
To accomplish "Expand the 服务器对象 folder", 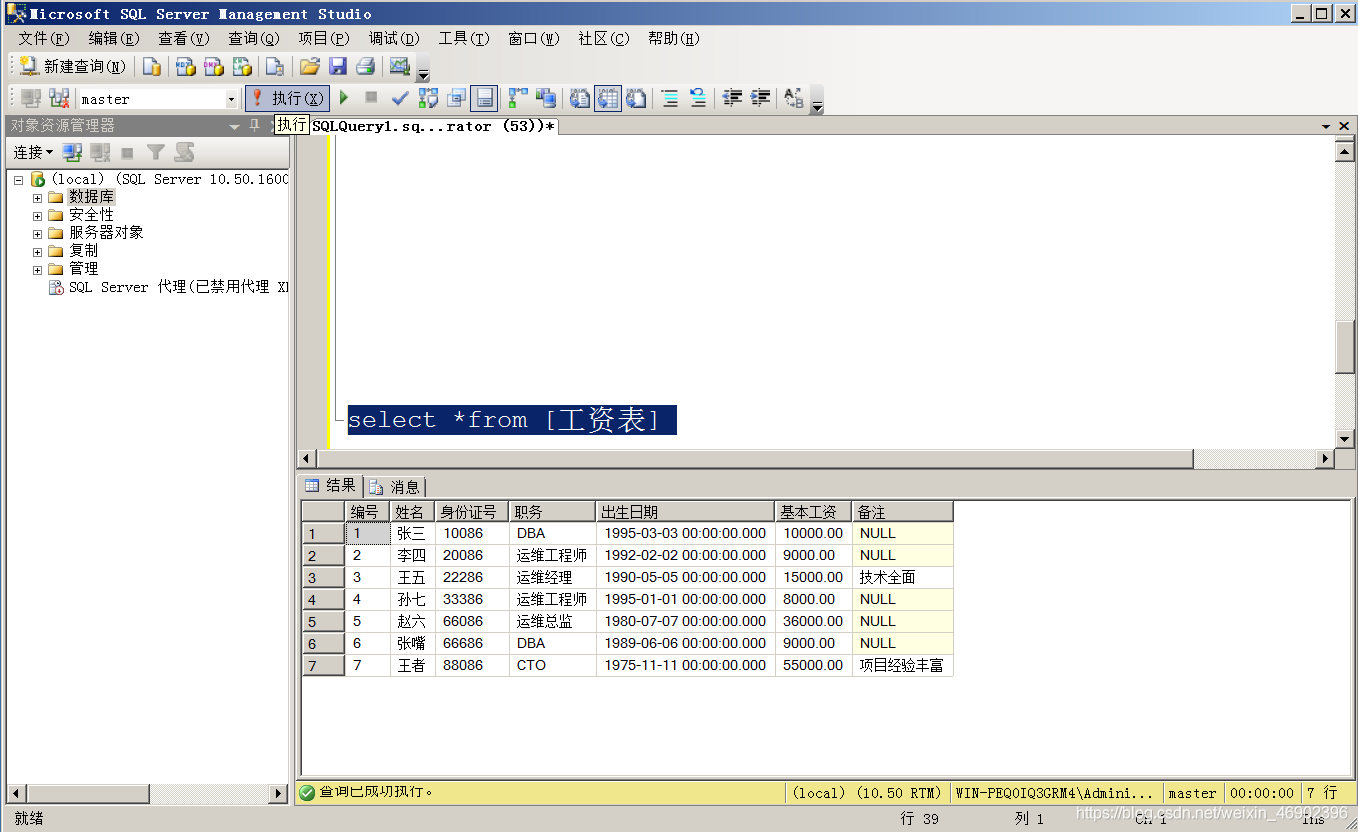I will click(x=38, y=233).
